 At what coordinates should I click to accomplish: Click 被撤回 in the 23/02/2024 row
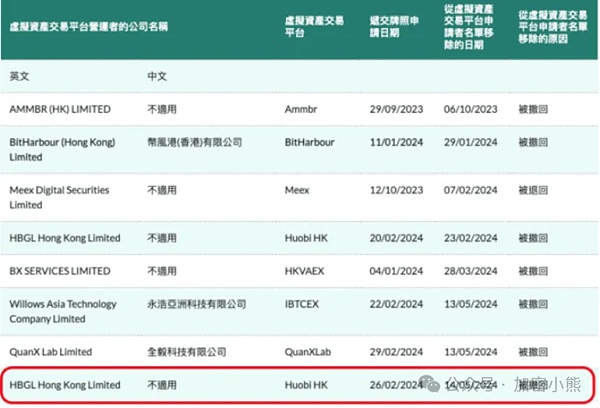coord(533,238)
